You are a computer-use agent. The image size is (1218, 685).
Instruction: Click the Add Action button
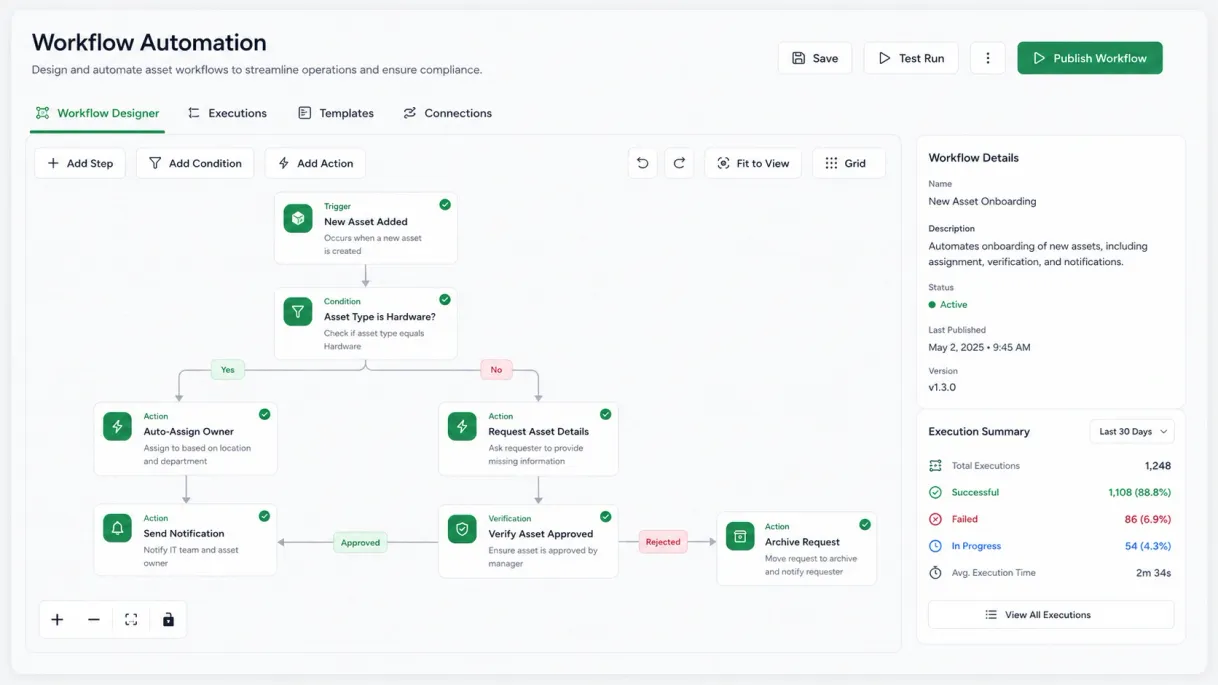point(315,163)
